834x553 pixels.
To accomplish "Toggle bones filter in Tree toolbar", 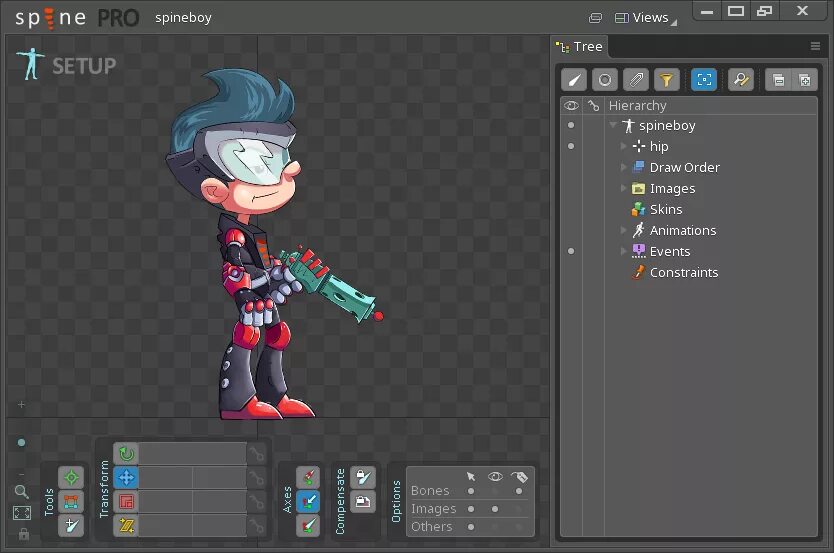I will pos(574,80).
